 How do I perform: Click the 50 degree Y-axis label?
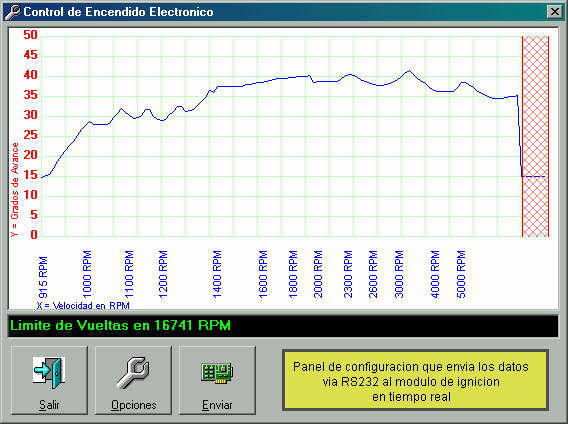pos(30,35)
